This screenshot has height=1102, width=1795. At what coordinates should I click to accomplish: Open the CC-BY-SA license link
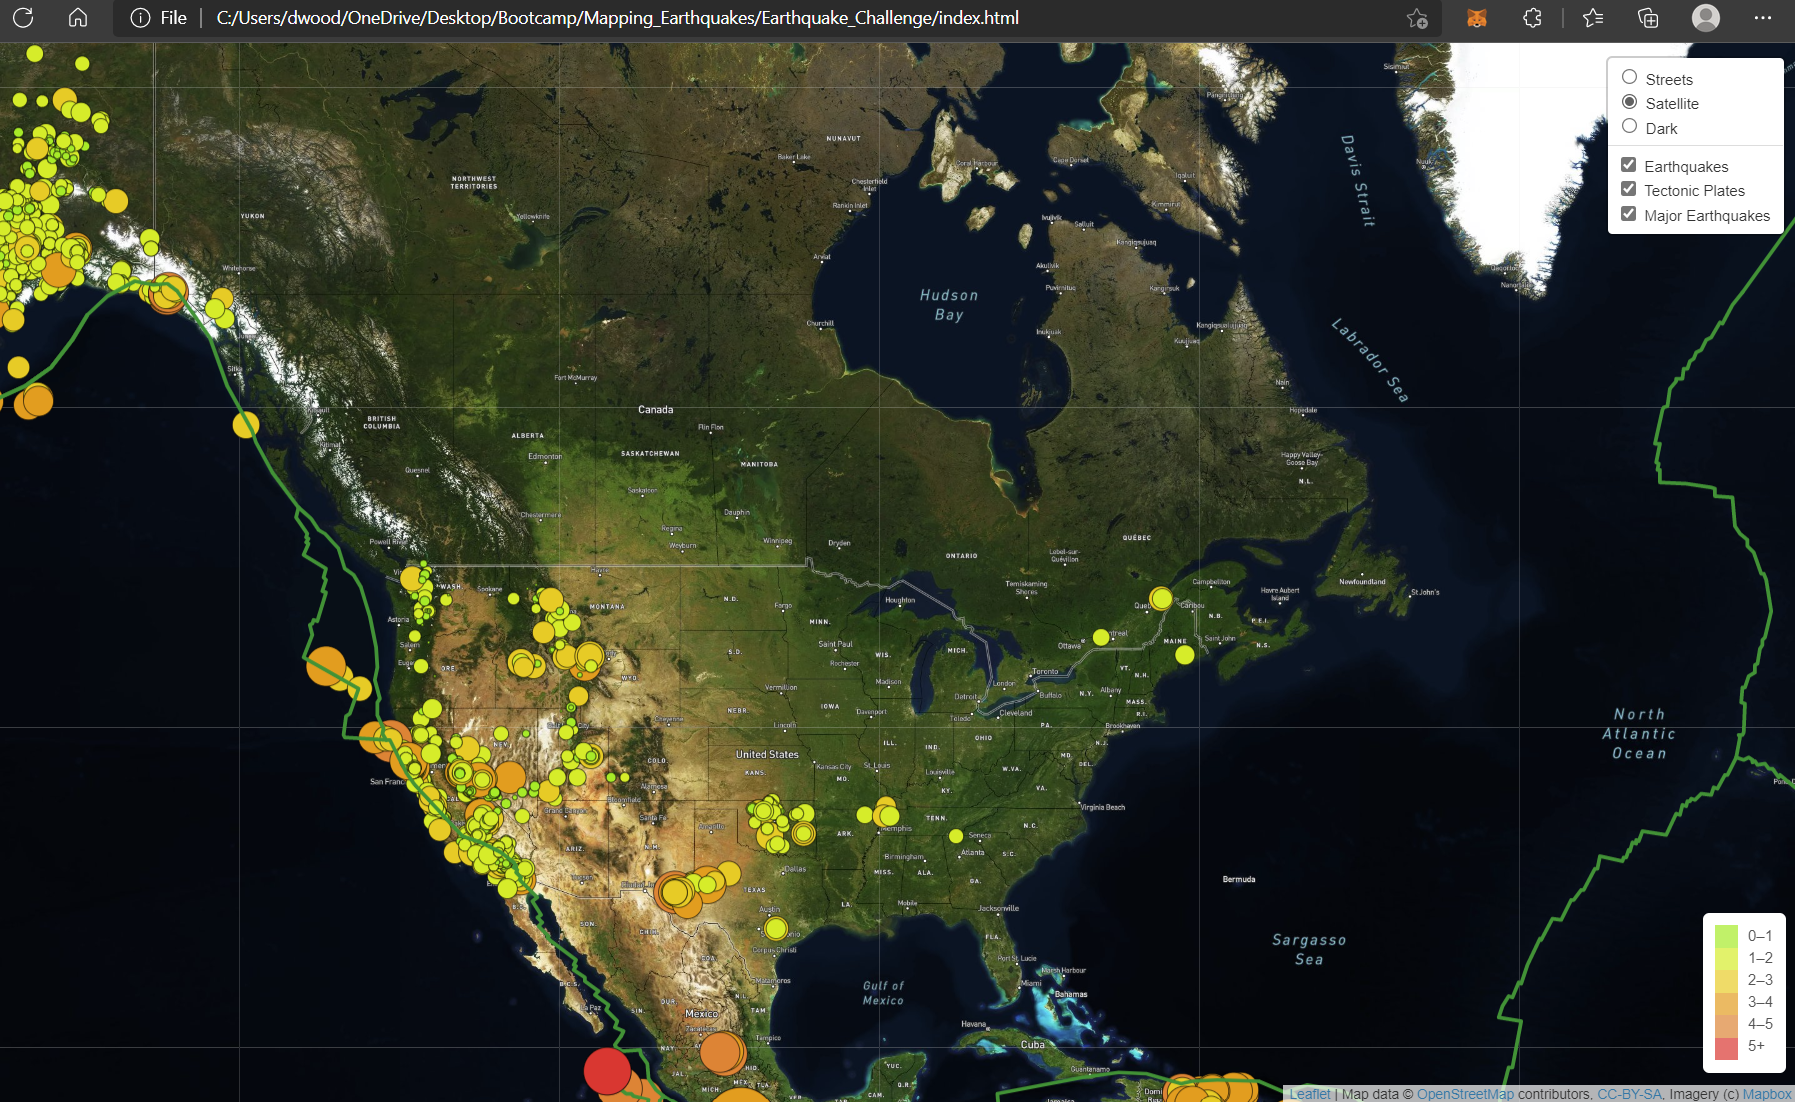(1629, 1094)
